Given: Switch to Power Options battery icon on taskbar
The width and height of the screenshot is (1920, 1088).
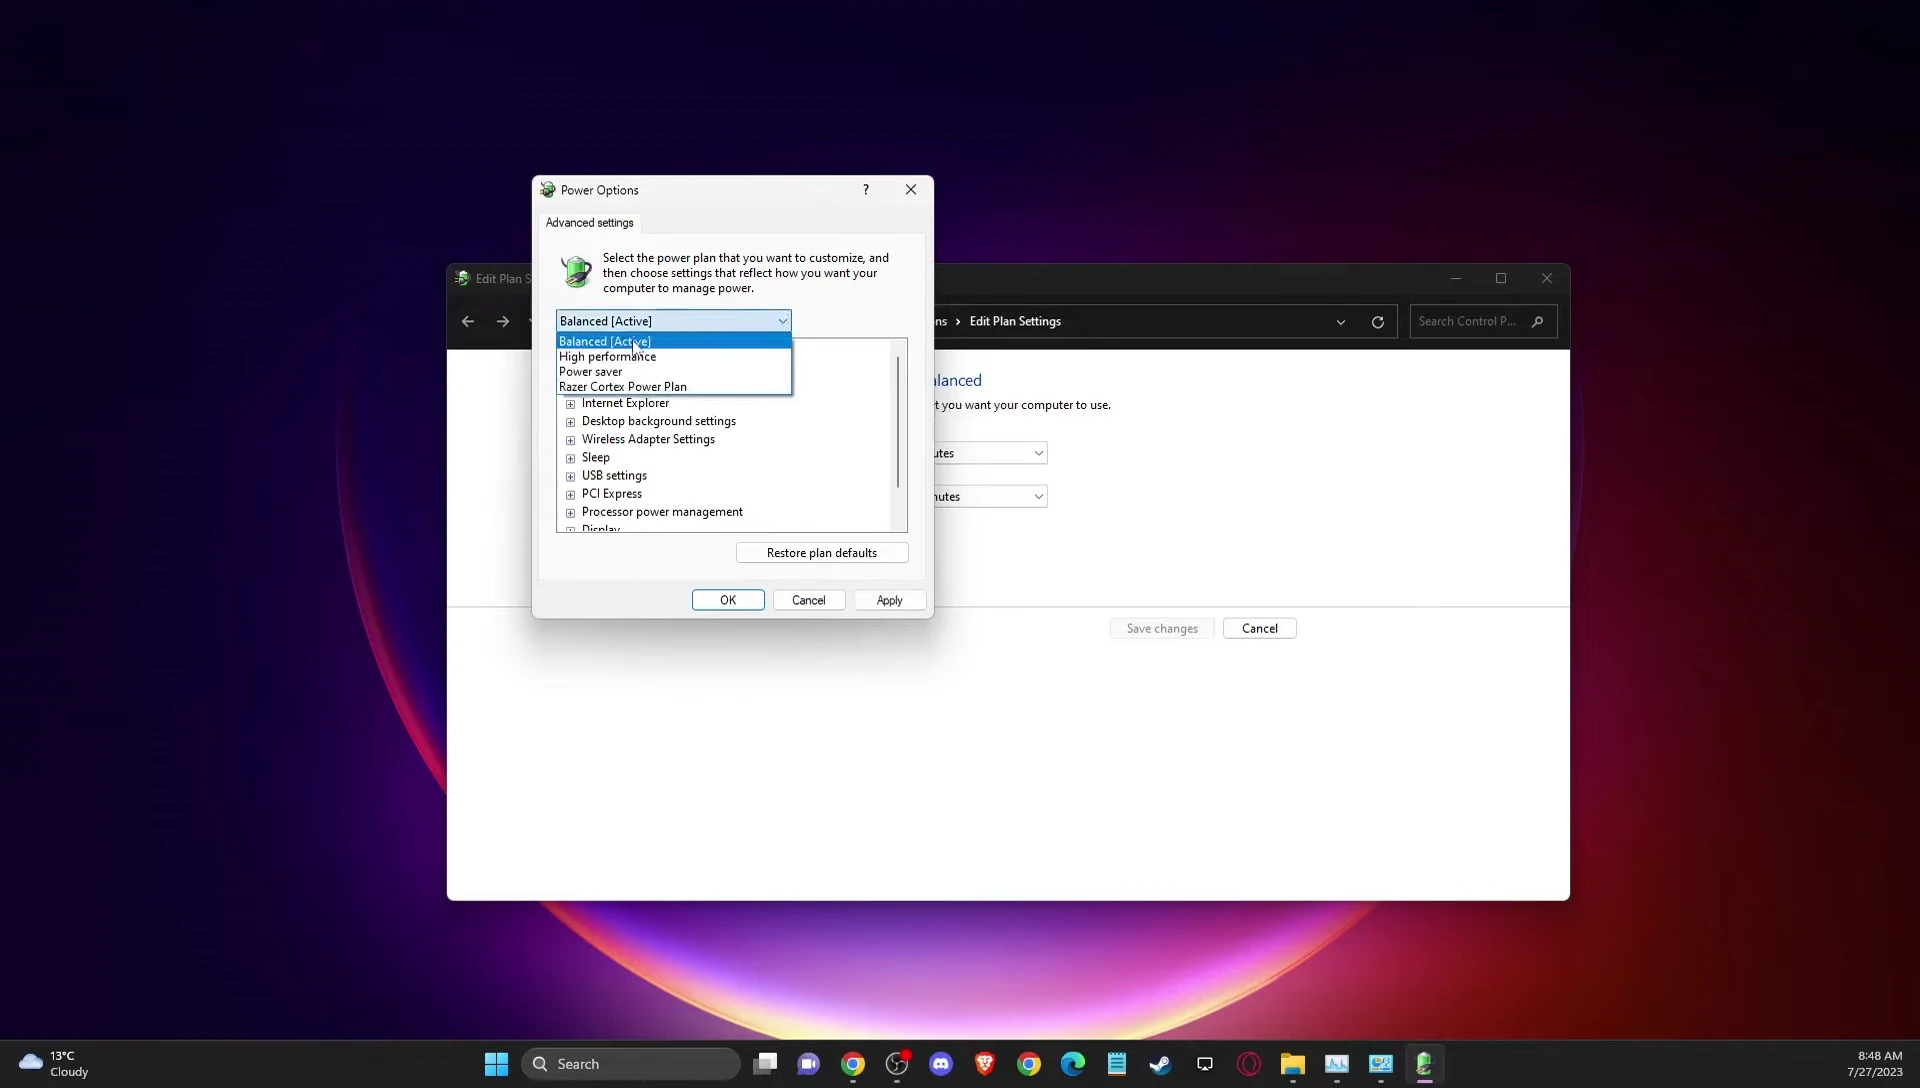Looking at the screenshot, I should pyautogui.click(x=1425, y=1064).
